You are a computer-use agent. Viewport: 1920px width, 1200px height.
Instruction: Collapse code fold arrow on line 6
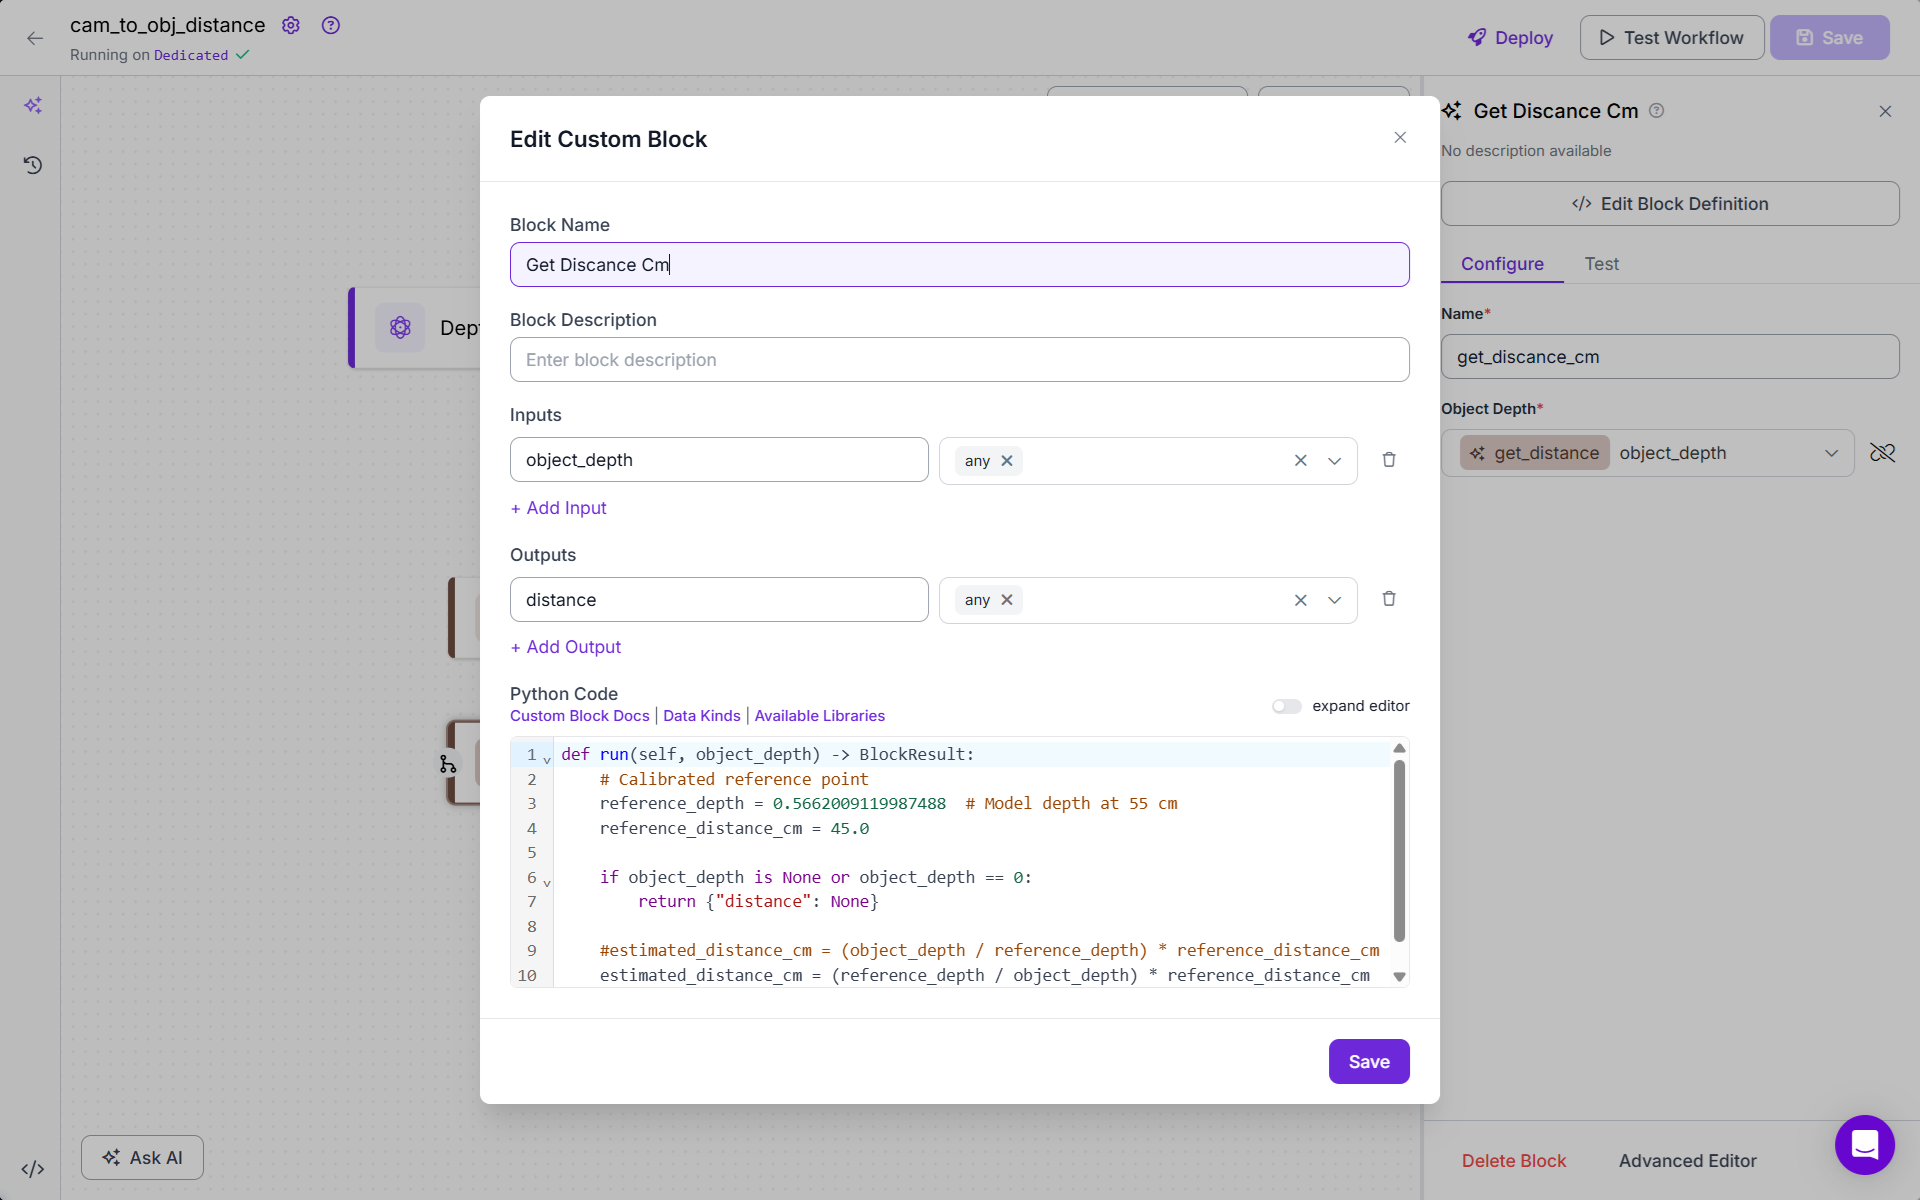click(547, 883)
